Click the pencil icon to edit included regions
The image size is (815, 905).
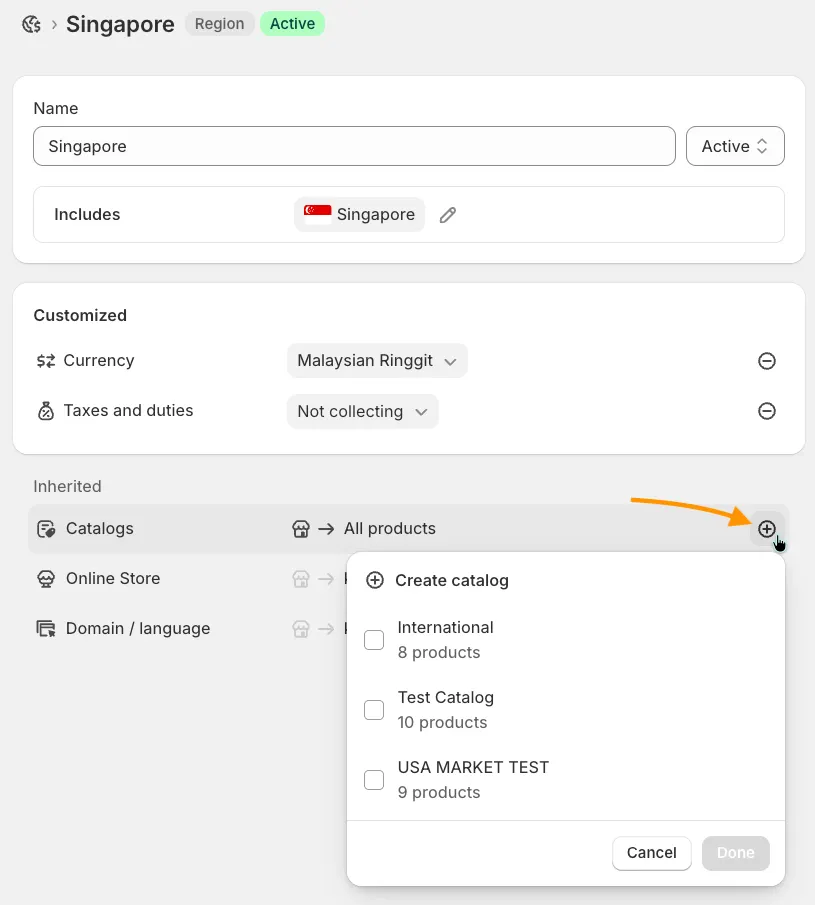click(448, 215)
